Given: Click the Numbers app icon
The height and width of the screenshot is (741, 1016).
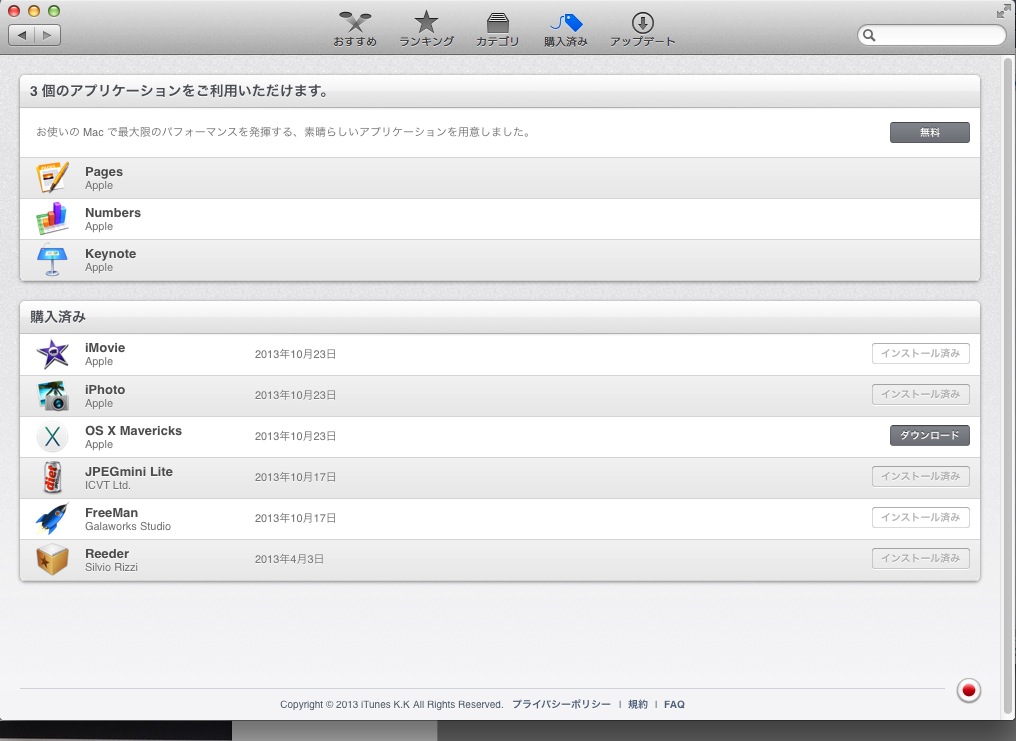Looking at the screenshot, I should pyautogui.click(x=52, y=218).
